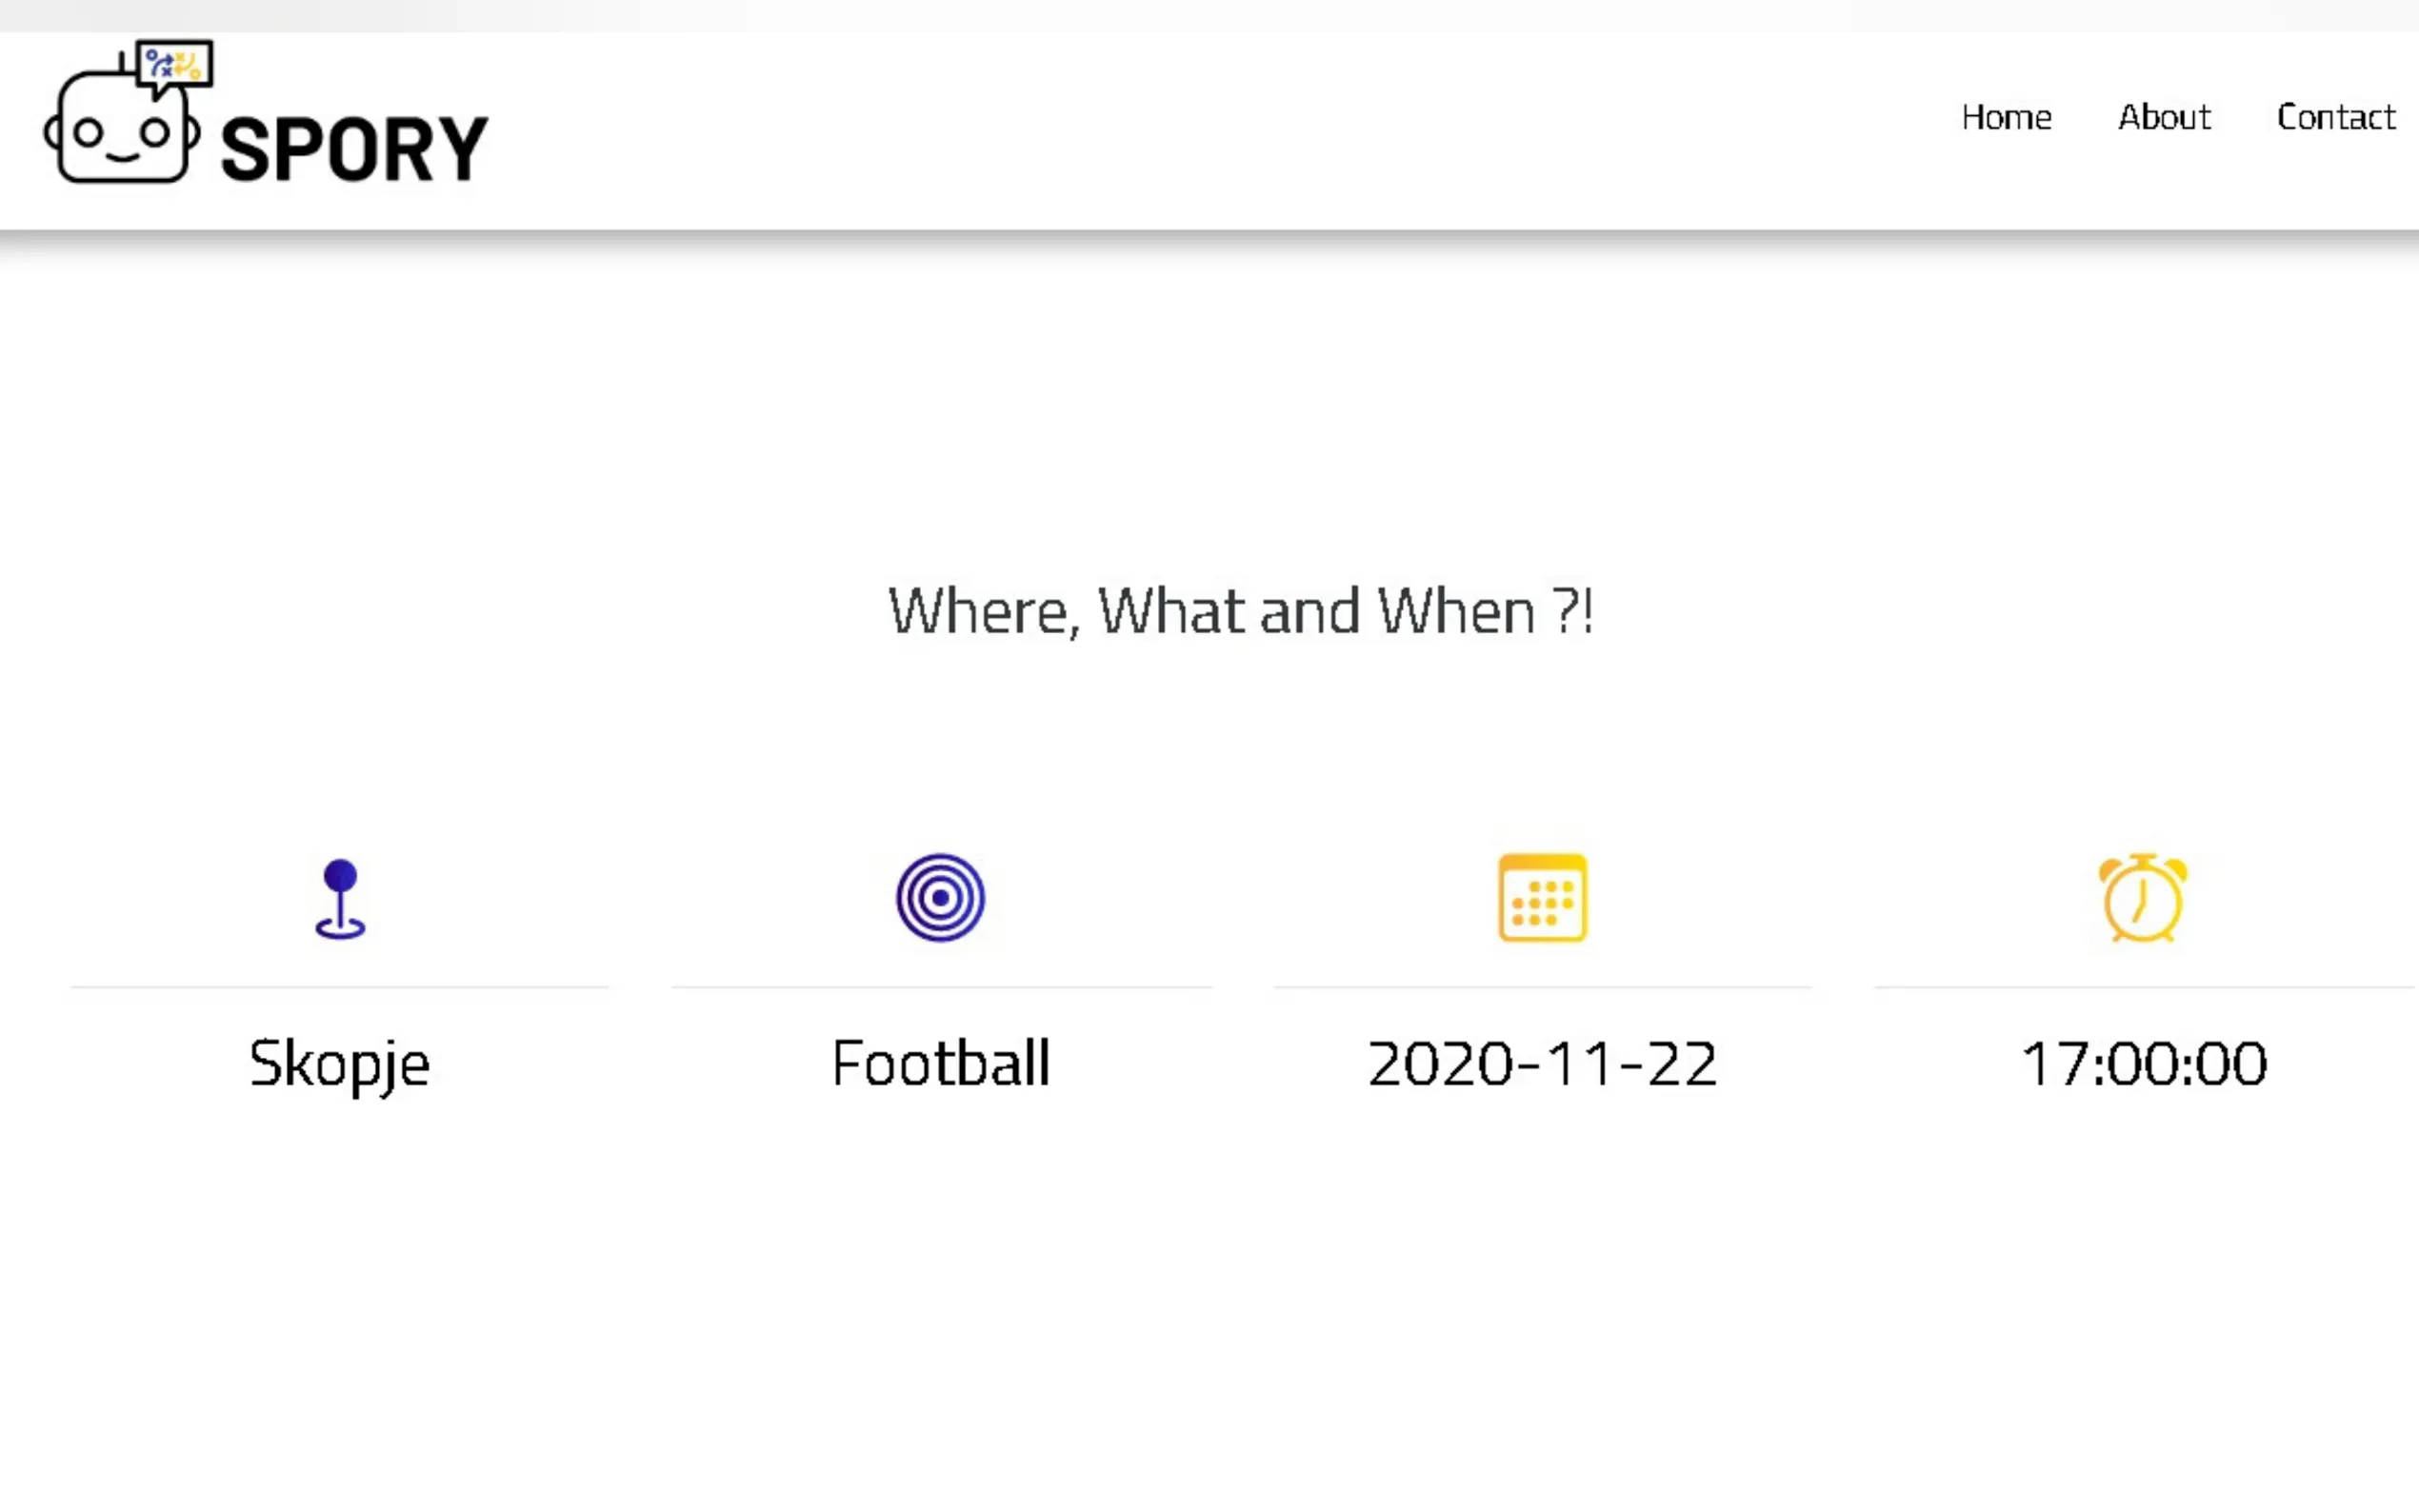The image size is (2419, 1512).
Task: Select the Skopje location label
Action: [x=340, y=1063]
